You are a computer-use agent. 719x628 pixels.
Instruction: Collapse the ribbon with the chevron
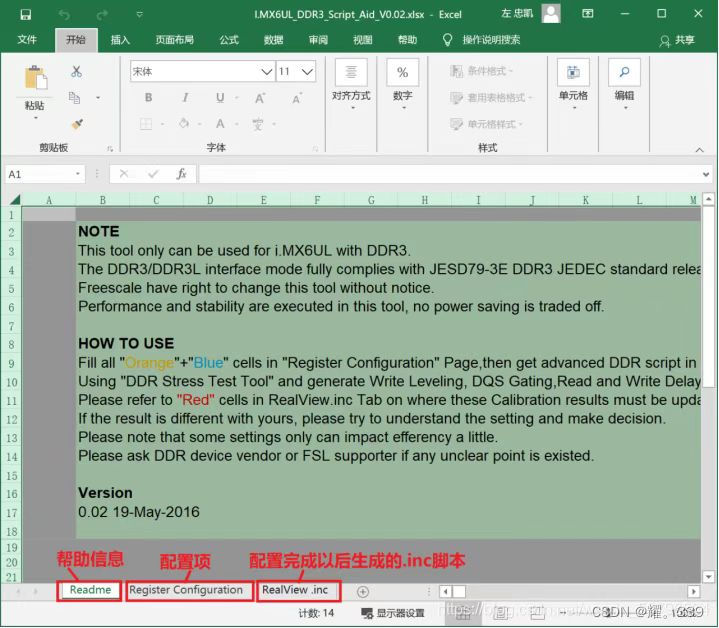point(699,149)
